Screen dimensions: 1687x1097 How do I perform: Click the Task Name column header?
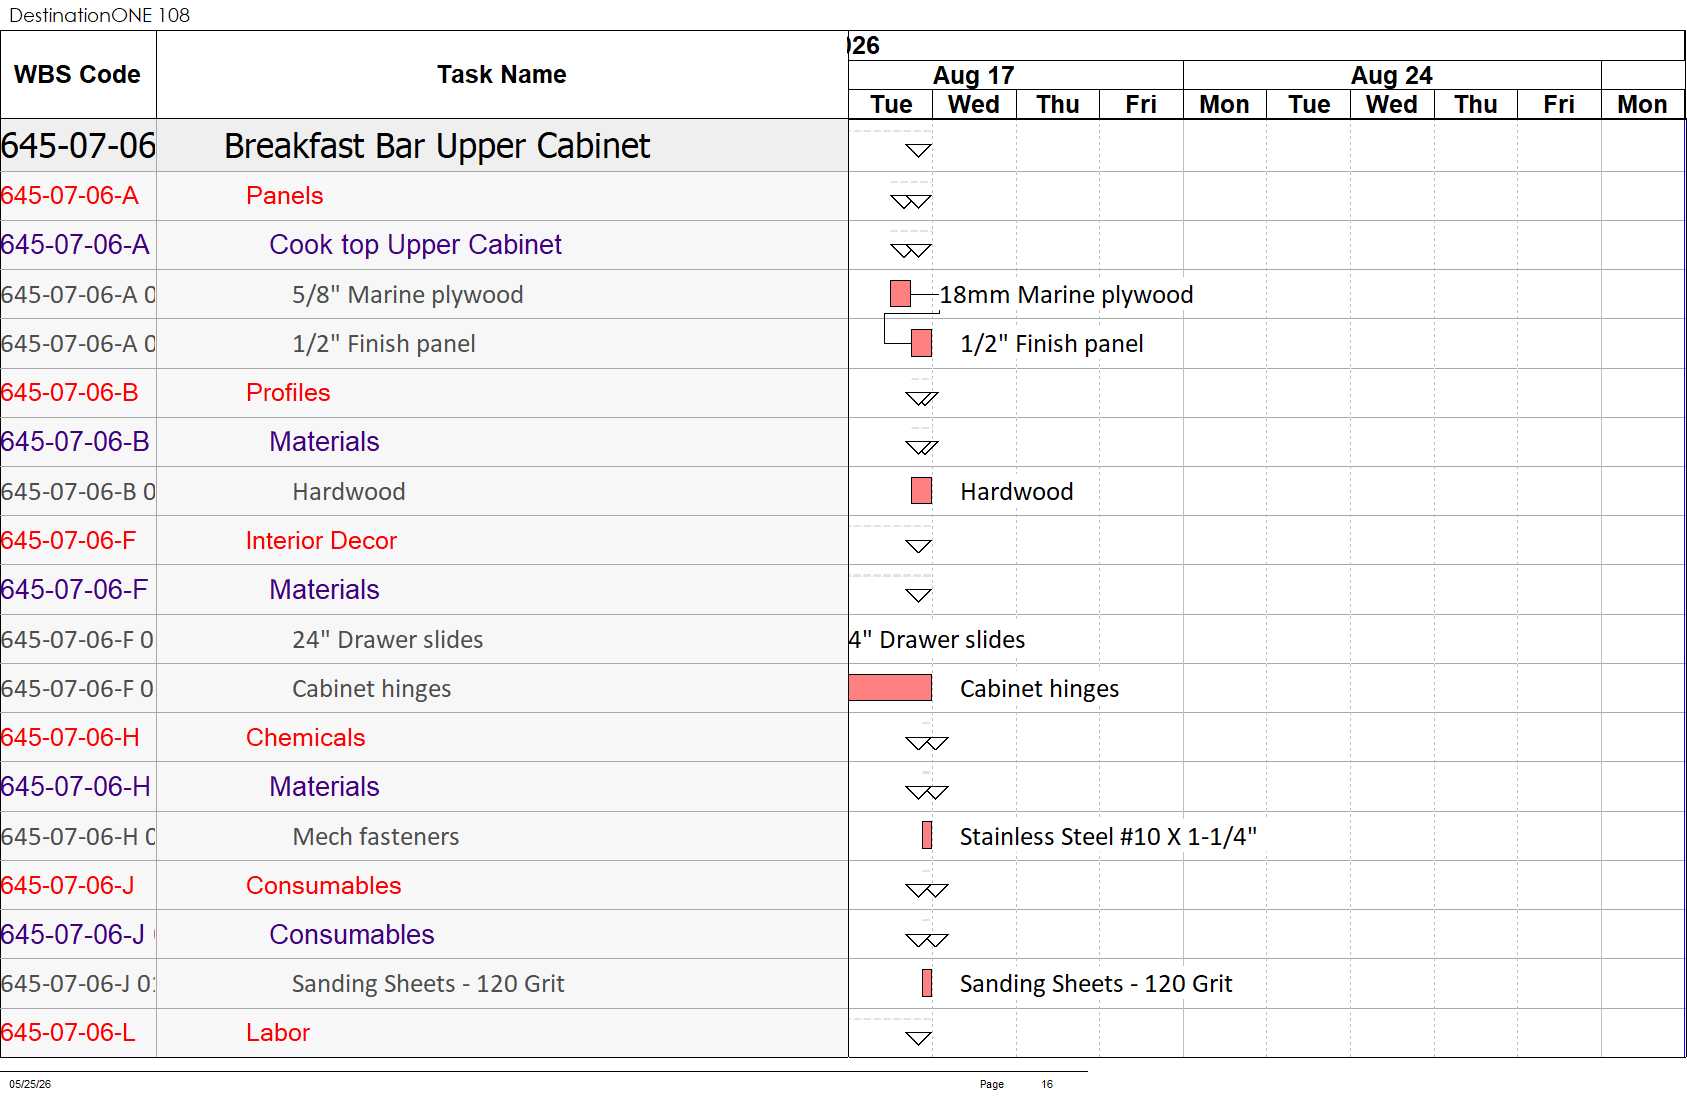[x=502, y=75]
